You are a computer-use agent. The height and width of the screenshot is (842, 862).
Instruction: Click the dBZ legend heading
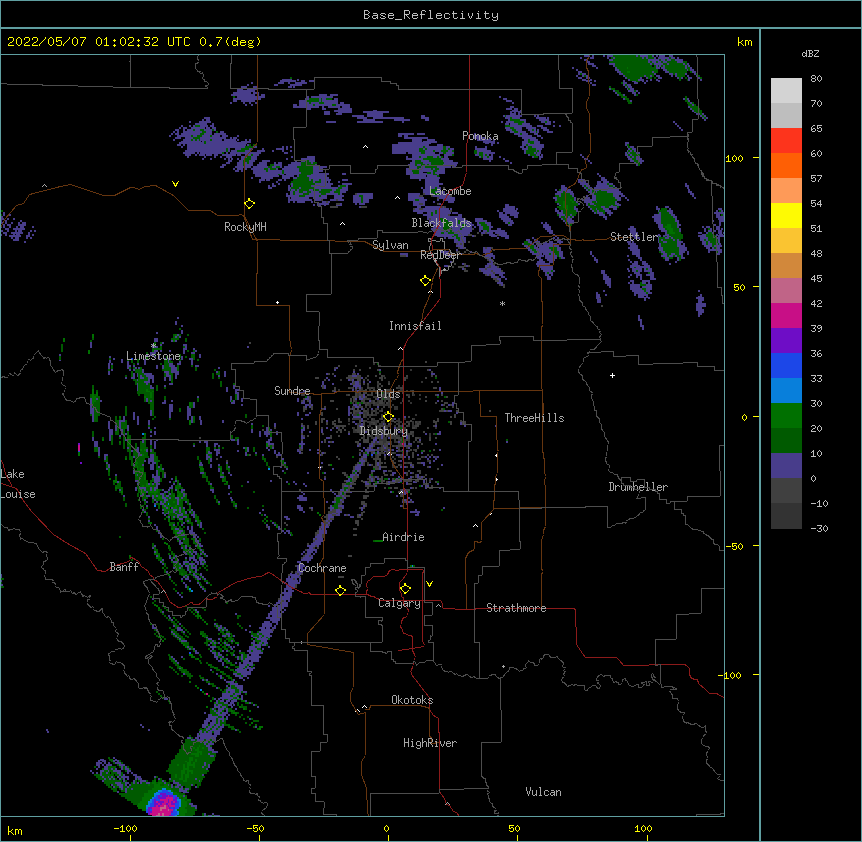(x=810, y=53)
